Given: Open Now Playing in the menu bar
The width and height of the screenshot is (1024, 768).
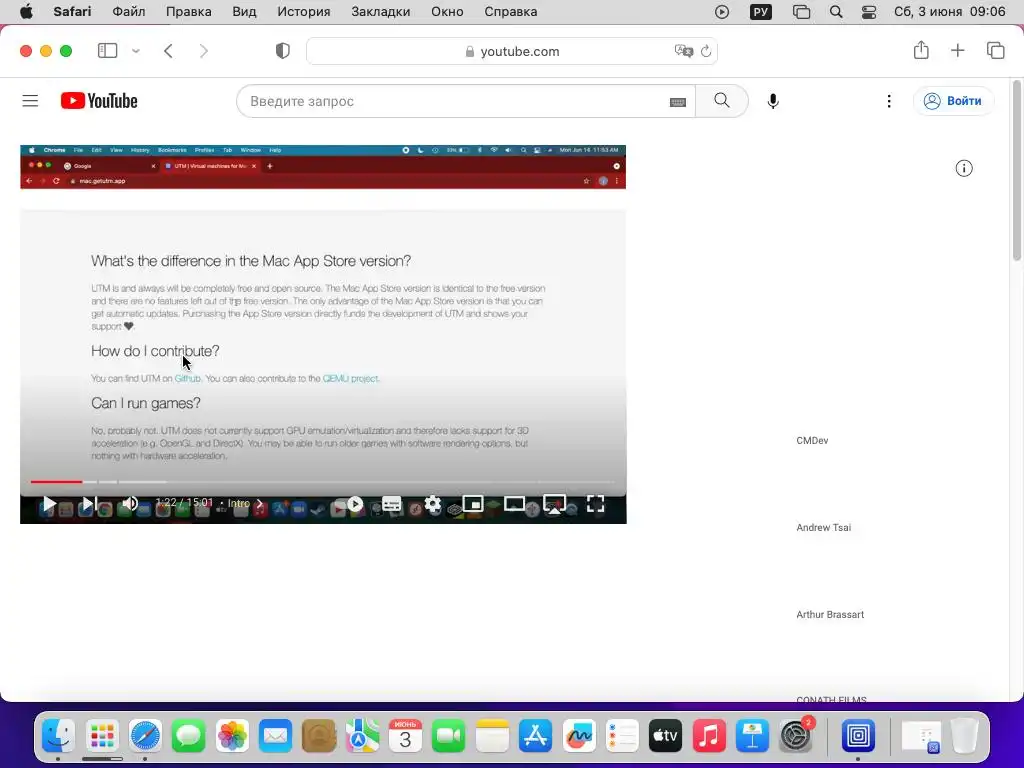Looking at the screenshot, I should click(722, 12).
